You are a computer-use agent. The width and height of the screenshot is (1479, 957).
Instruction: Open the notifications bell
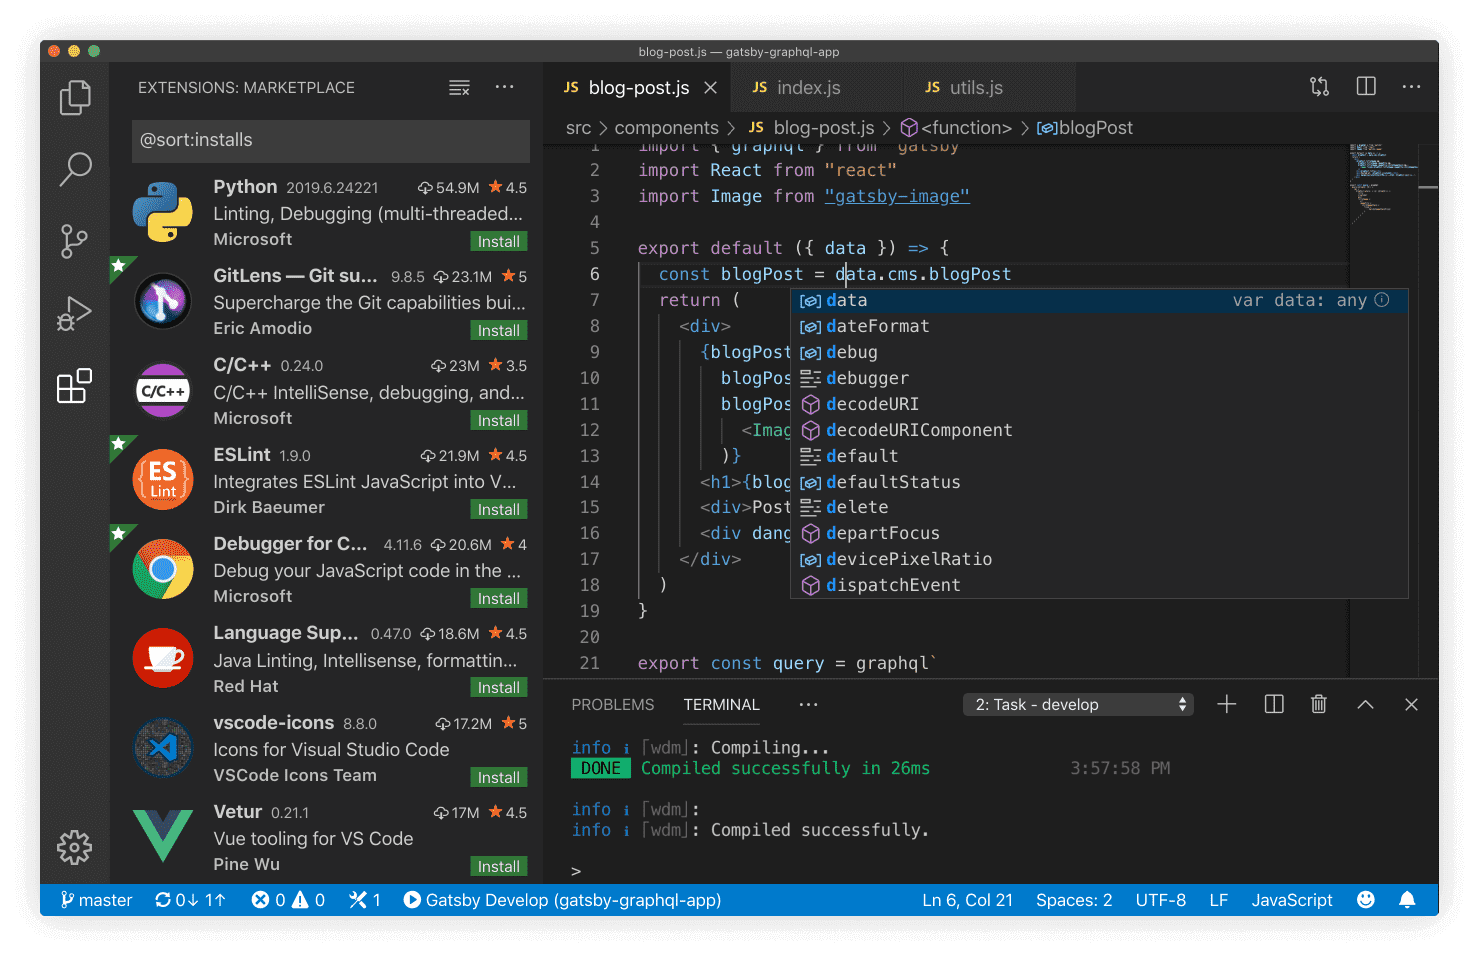click(x=1407, y=899)
